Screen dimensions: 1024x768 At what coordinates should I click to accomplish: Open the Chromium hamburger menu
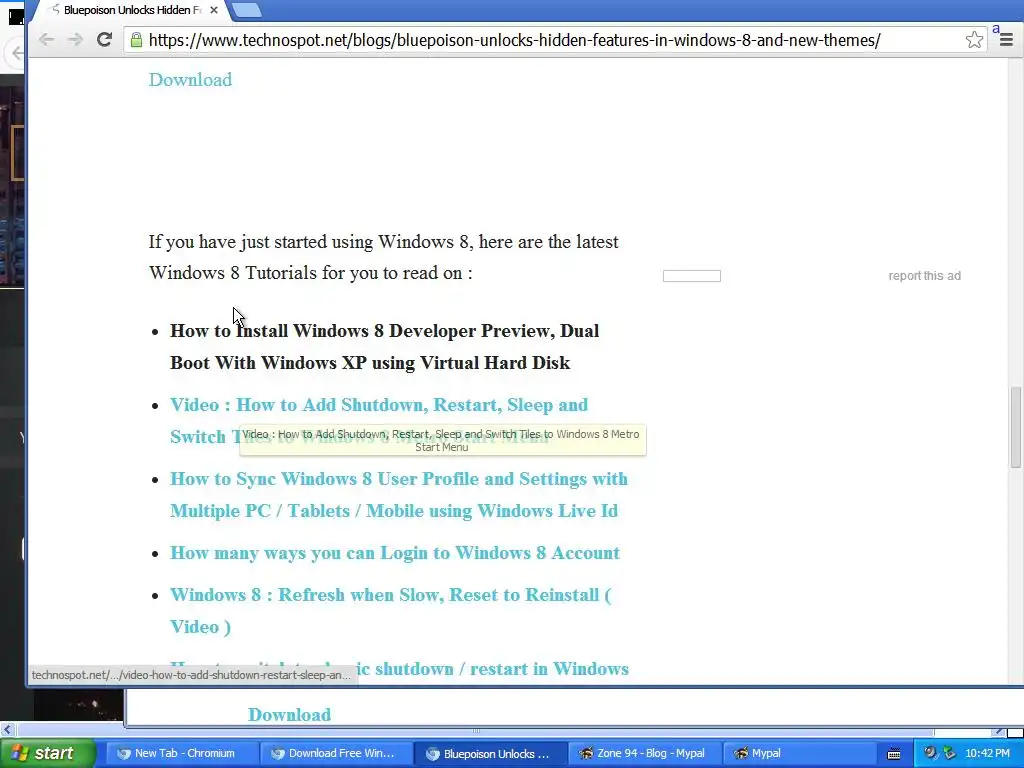[1006, 40]
